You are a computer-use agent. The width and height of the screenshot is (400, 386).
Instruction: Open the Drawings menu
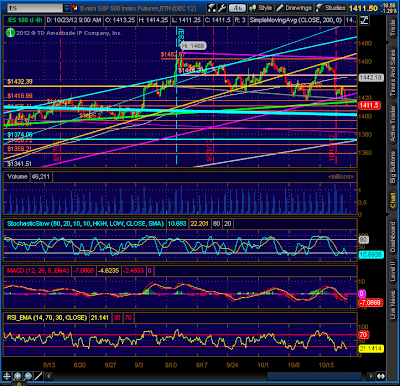tap(294, 8)
